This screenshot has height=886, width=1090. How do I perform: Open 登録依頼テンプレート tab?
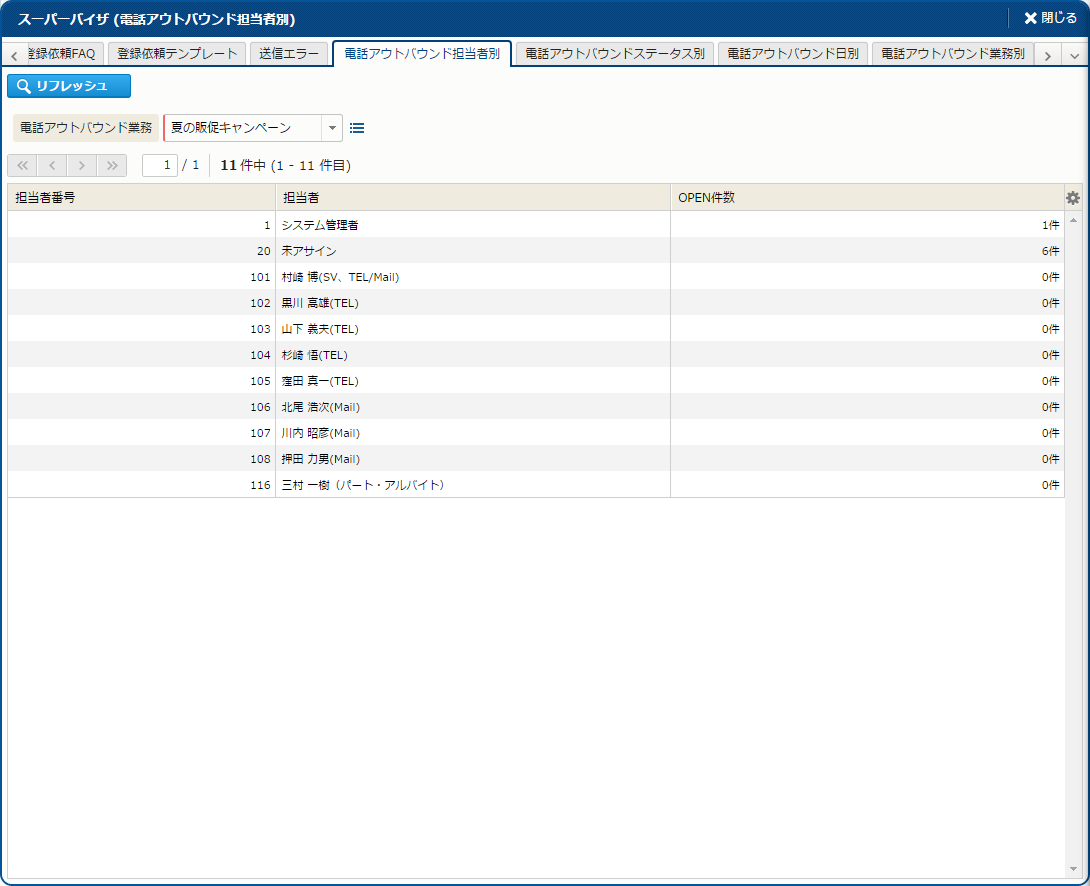pos(177,54)
